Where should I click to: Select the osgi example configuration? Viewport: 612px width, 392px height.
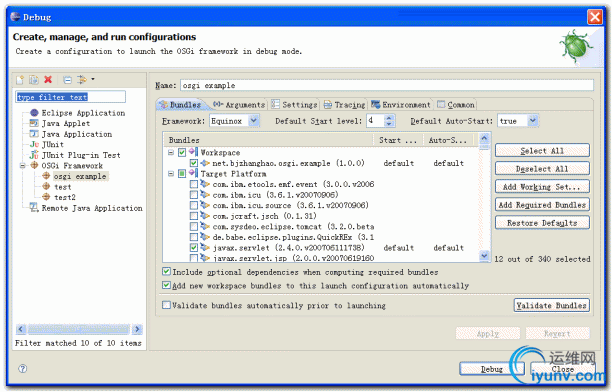tap(80, 176)
